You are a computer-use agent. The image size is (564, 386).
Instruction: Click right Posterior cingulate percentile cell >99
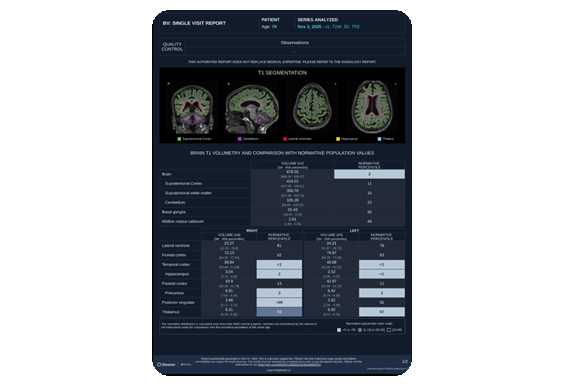point(279,303)
